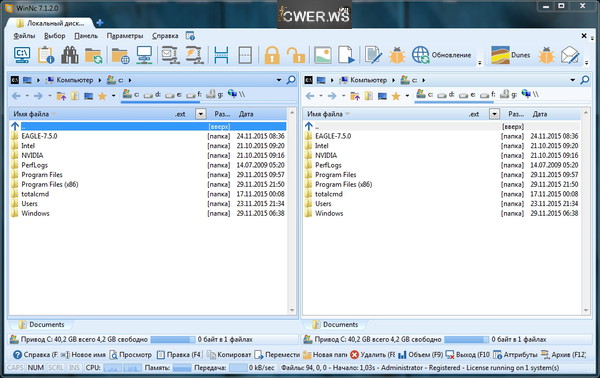This screenshot has height=378, width=600.
Task: Switch right panel to drive g:
Action: click(509, 94)
